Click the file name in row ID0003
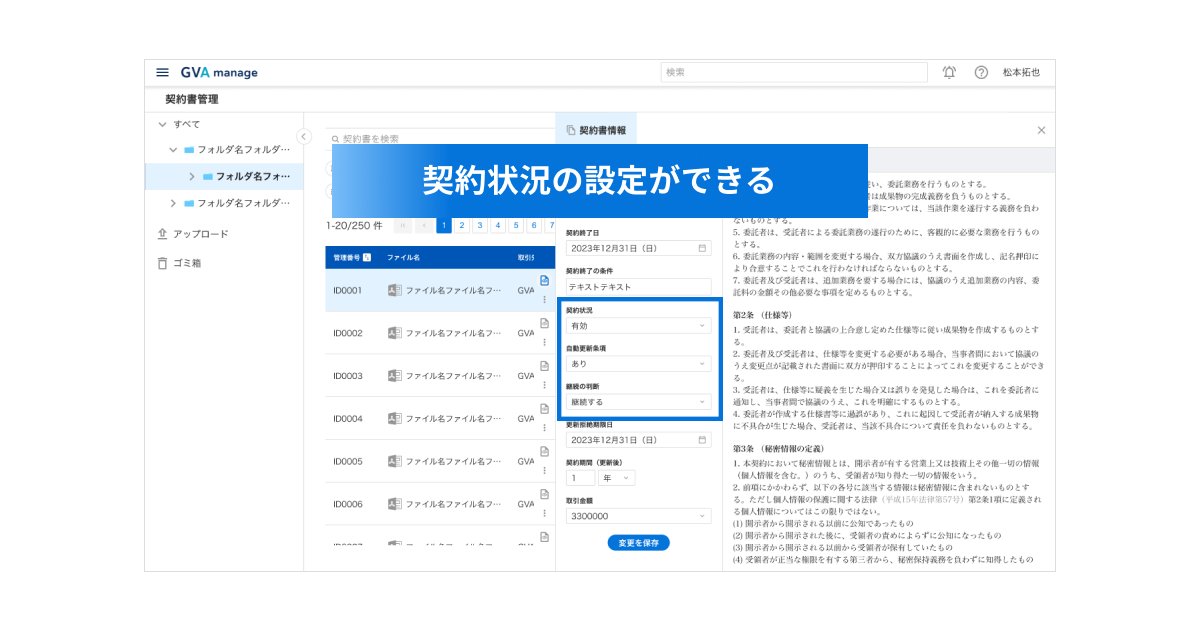This screenshot has width=1200, height=630. coord(453,376)
